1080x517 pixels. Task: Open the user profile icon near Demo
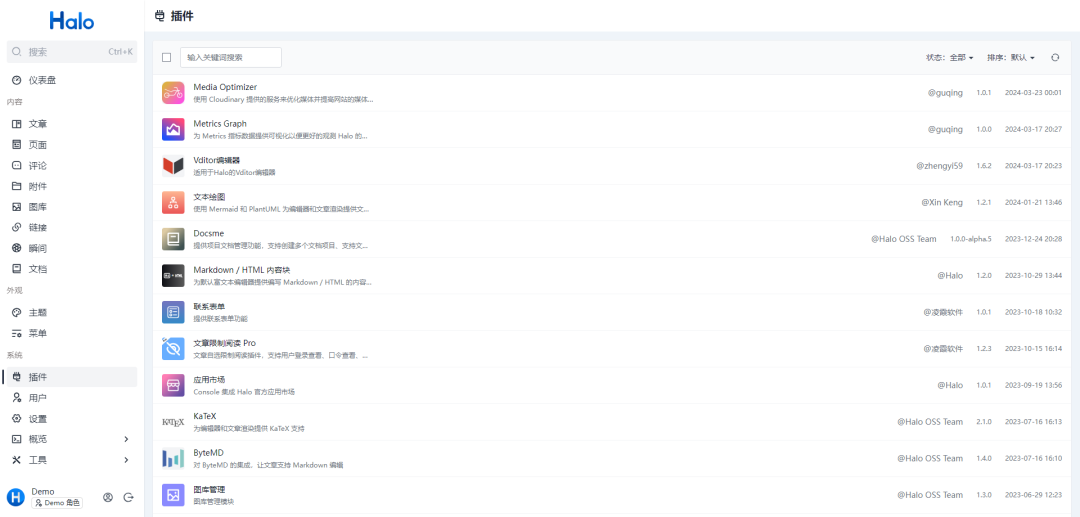108,498
